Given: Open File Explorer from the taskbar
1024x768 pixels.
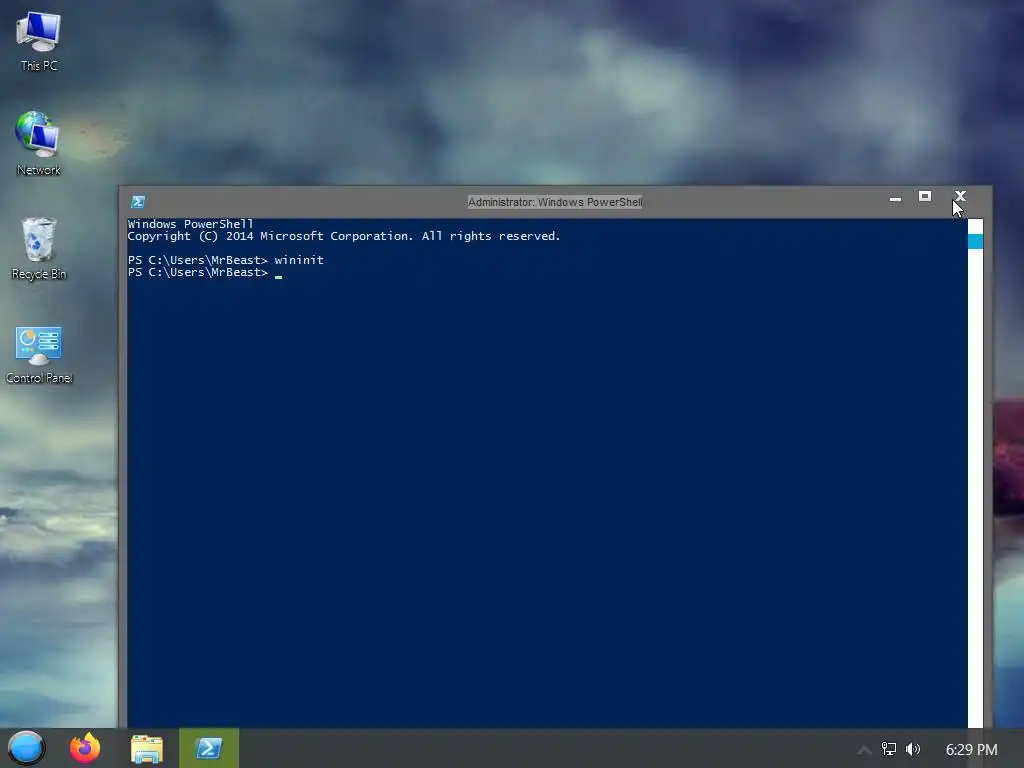Looking at the screenshot, I should click(x=146, y=749).
